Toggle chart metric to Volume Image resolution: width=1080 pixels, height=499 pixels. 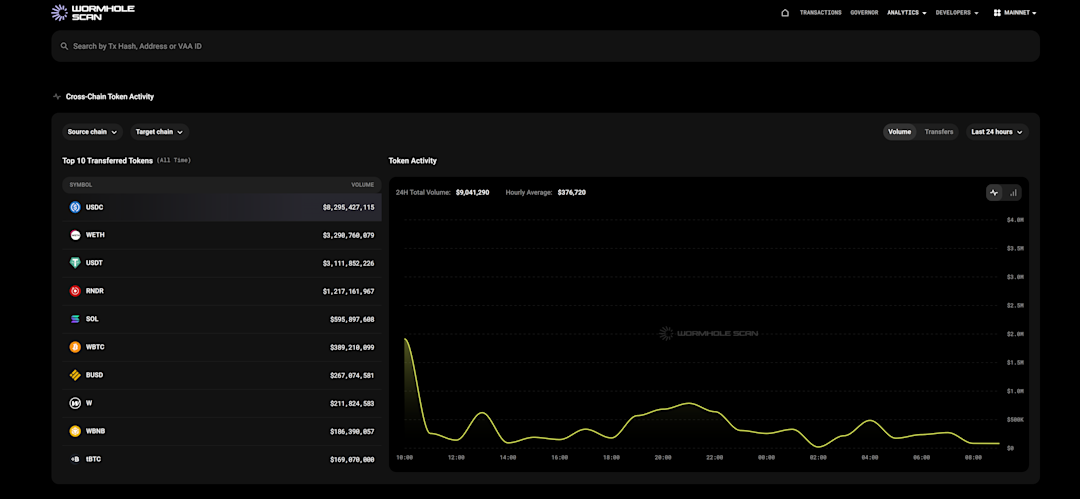click(x=900, y=132)
